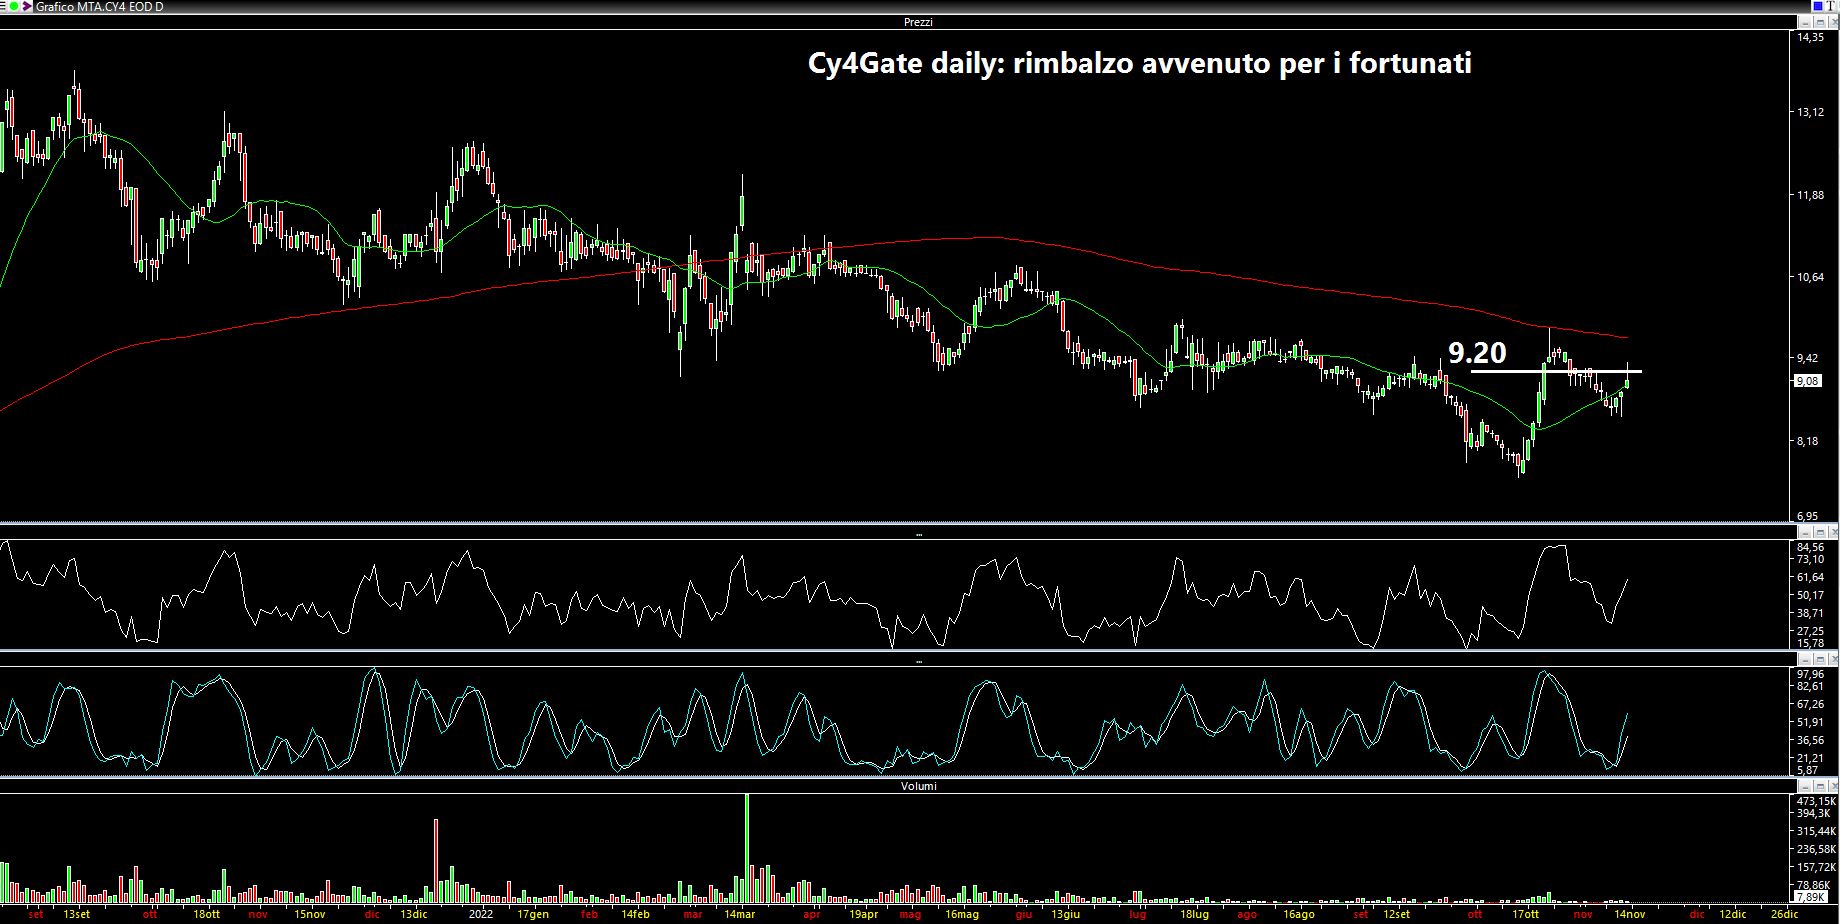Click the 16mag date label
This screenshot has width=1840, height=924.
pyautogui.click(x=962, y=914)
